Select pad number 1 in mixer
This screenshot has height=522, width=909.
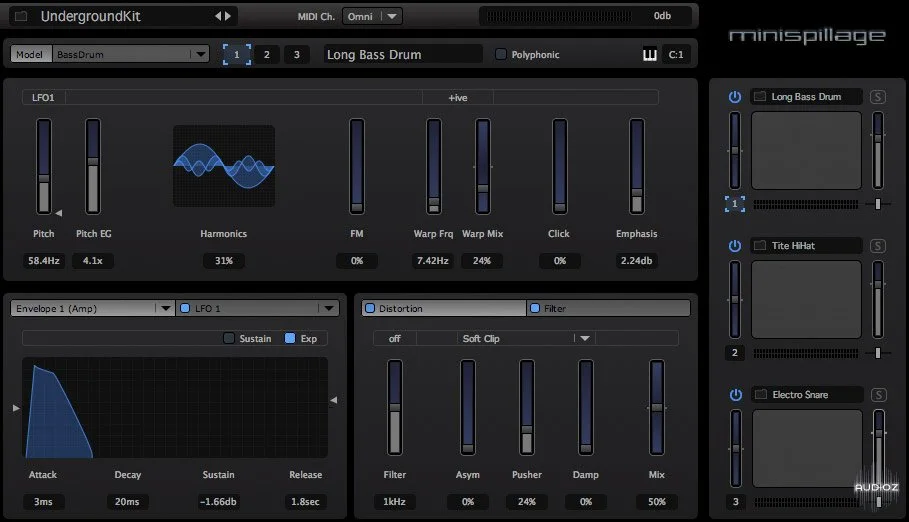pyautogui.click(x=735, y=204)
